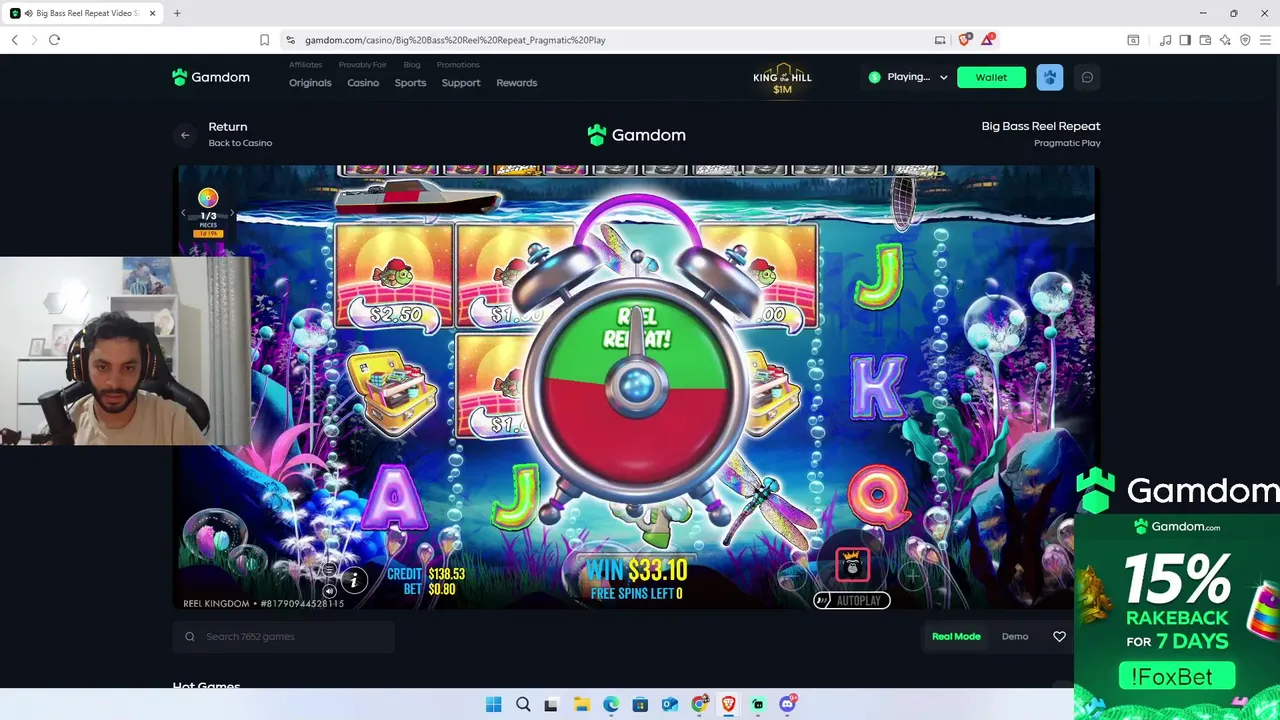Follow the Affiliates link
The height and width of the screenshot is (720, 1280).
305,65
